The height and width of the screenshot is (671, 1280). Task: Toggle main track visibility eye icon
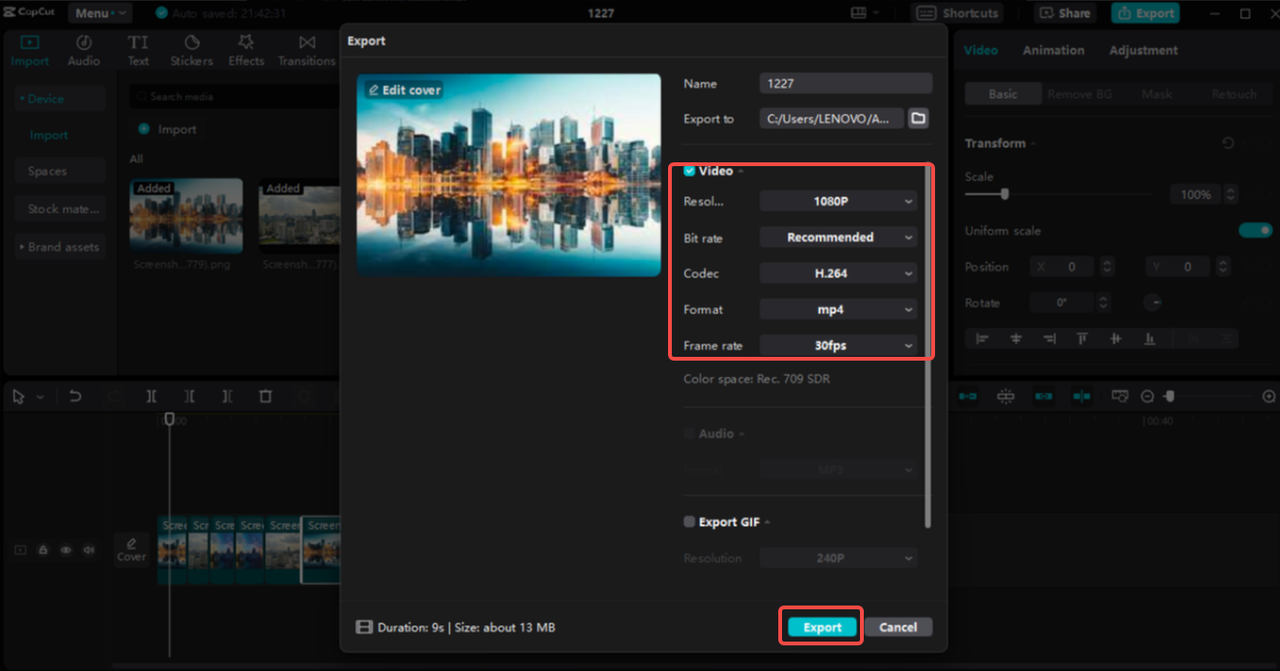point(66,550)
